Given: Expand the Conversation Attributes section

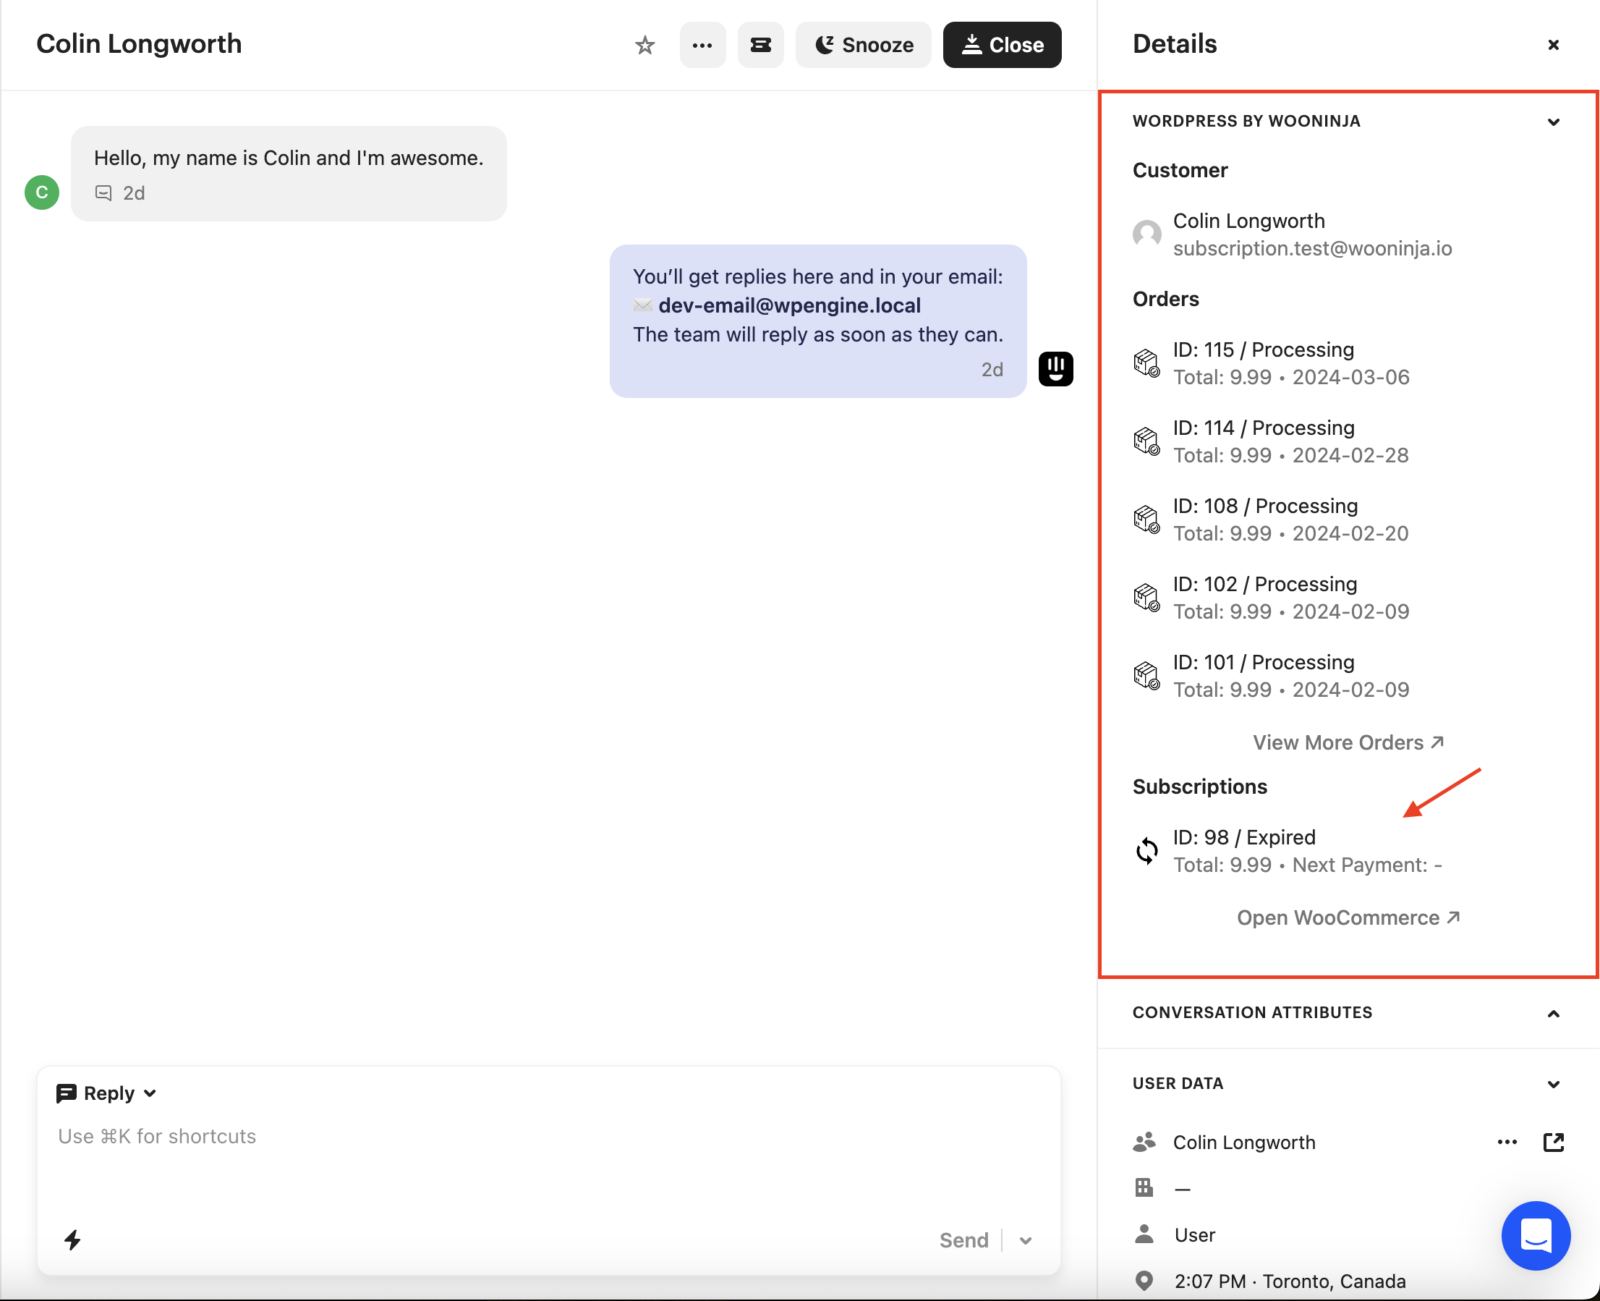Looking at the screenshot, I should pos(1553,1013).
